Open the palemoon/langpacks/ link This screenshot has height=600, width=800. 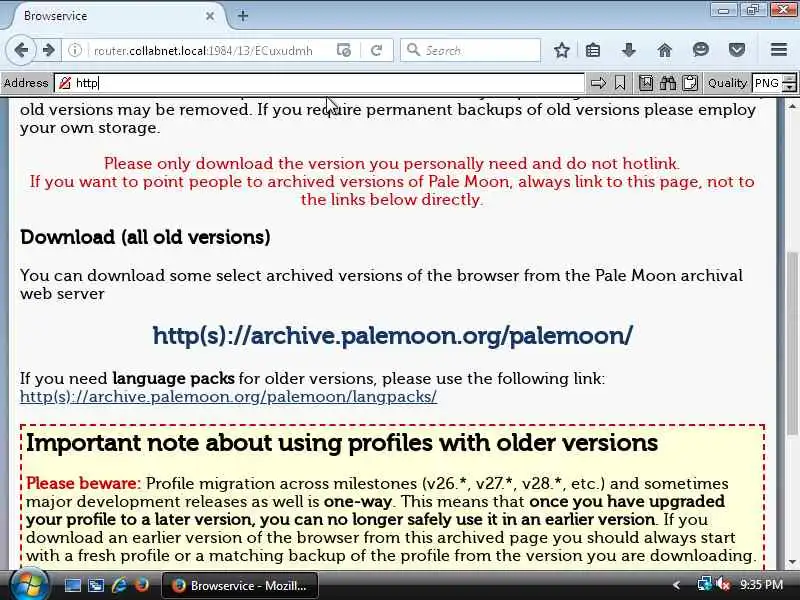[229, 396]
